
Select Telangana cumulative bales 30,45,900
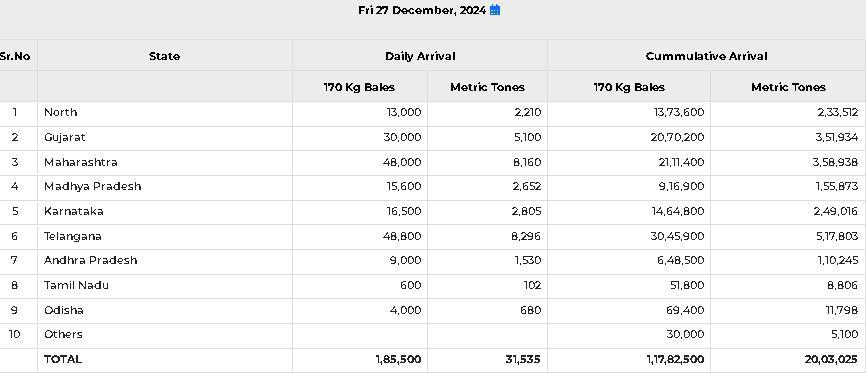tap(677, 236)
